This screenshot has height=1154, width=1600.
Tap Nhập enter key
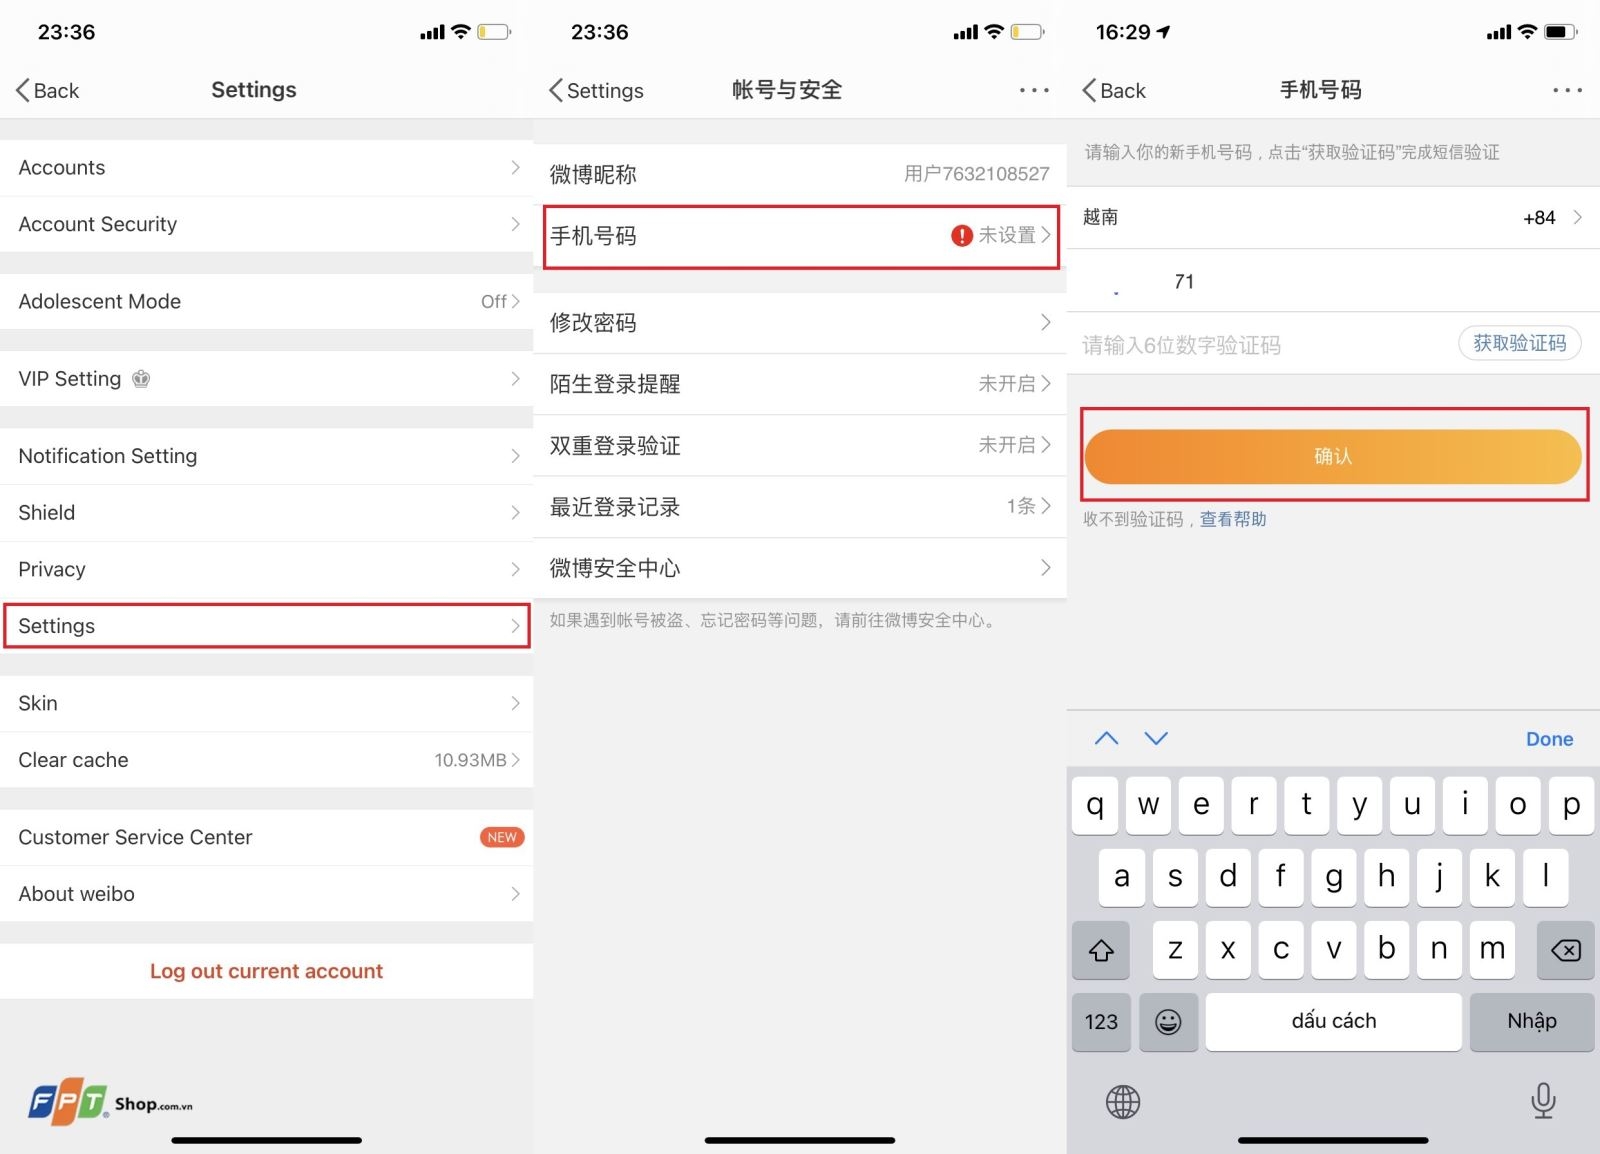coord(1532,1021)
